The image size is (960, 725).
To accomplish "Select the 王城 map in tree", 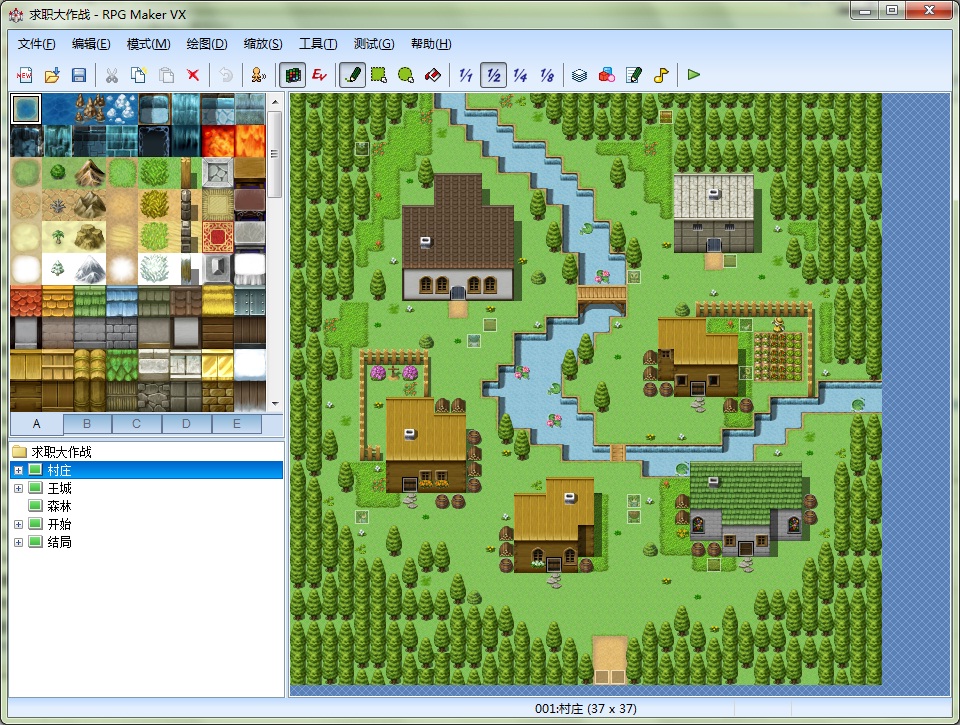I will coord(59,488).
